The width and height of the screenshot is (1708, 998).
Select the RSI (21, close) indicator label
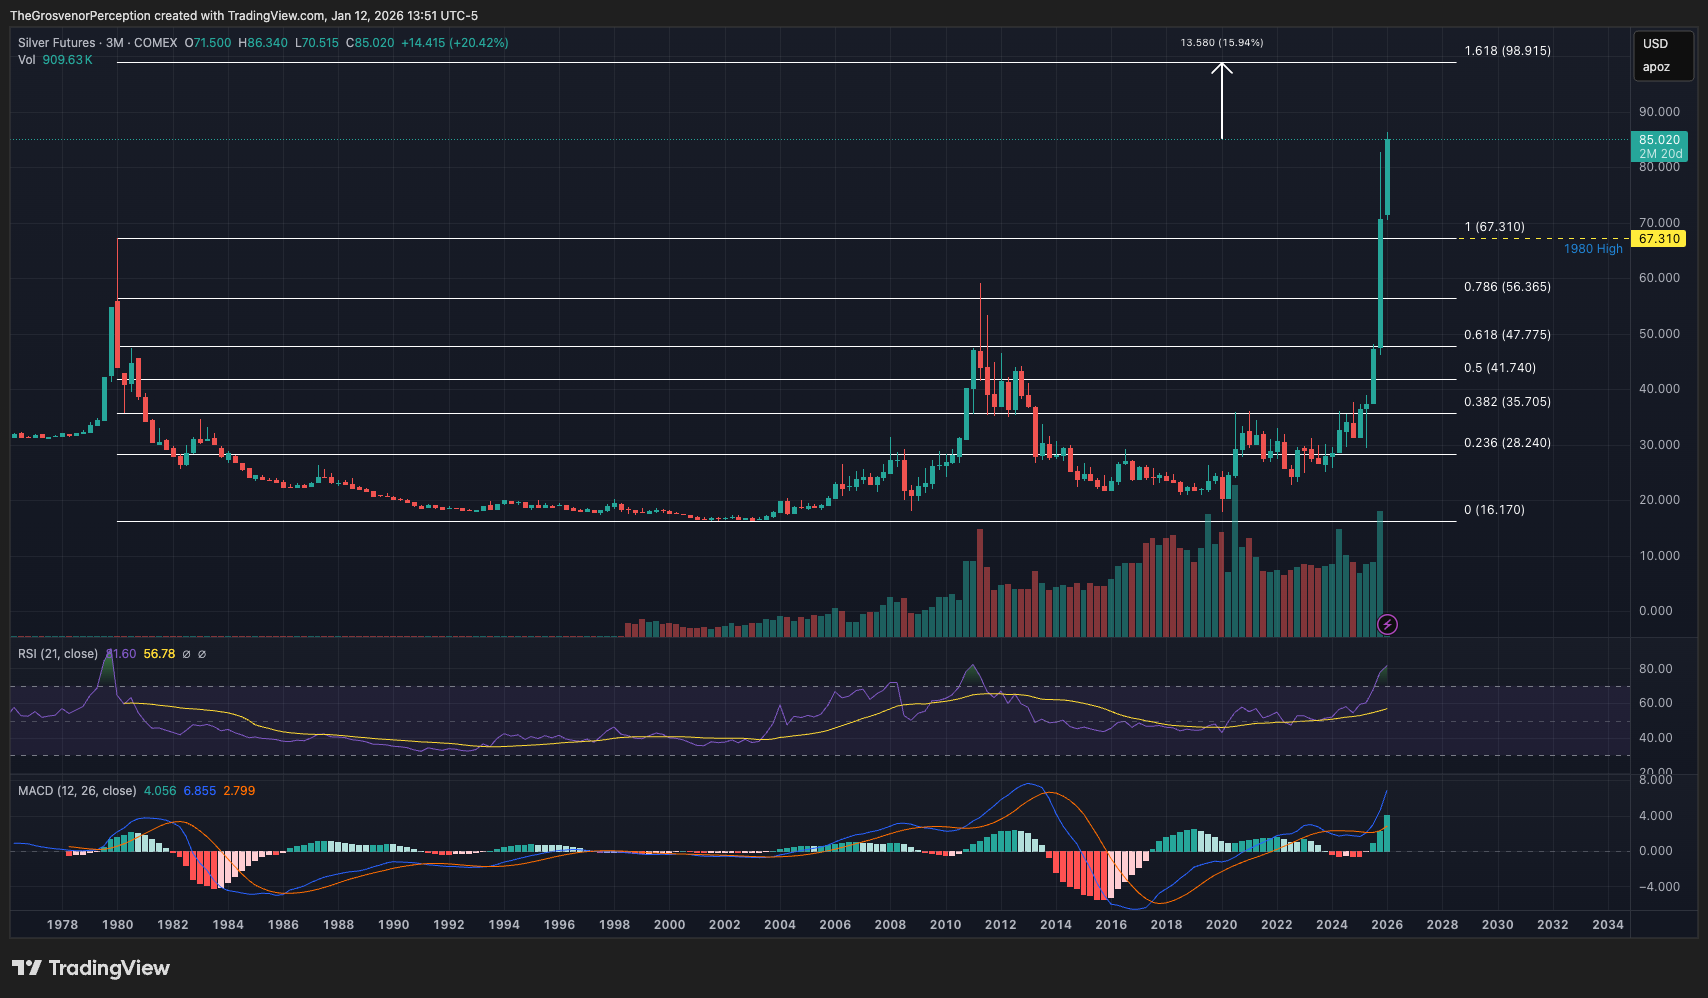click(58, 654)
